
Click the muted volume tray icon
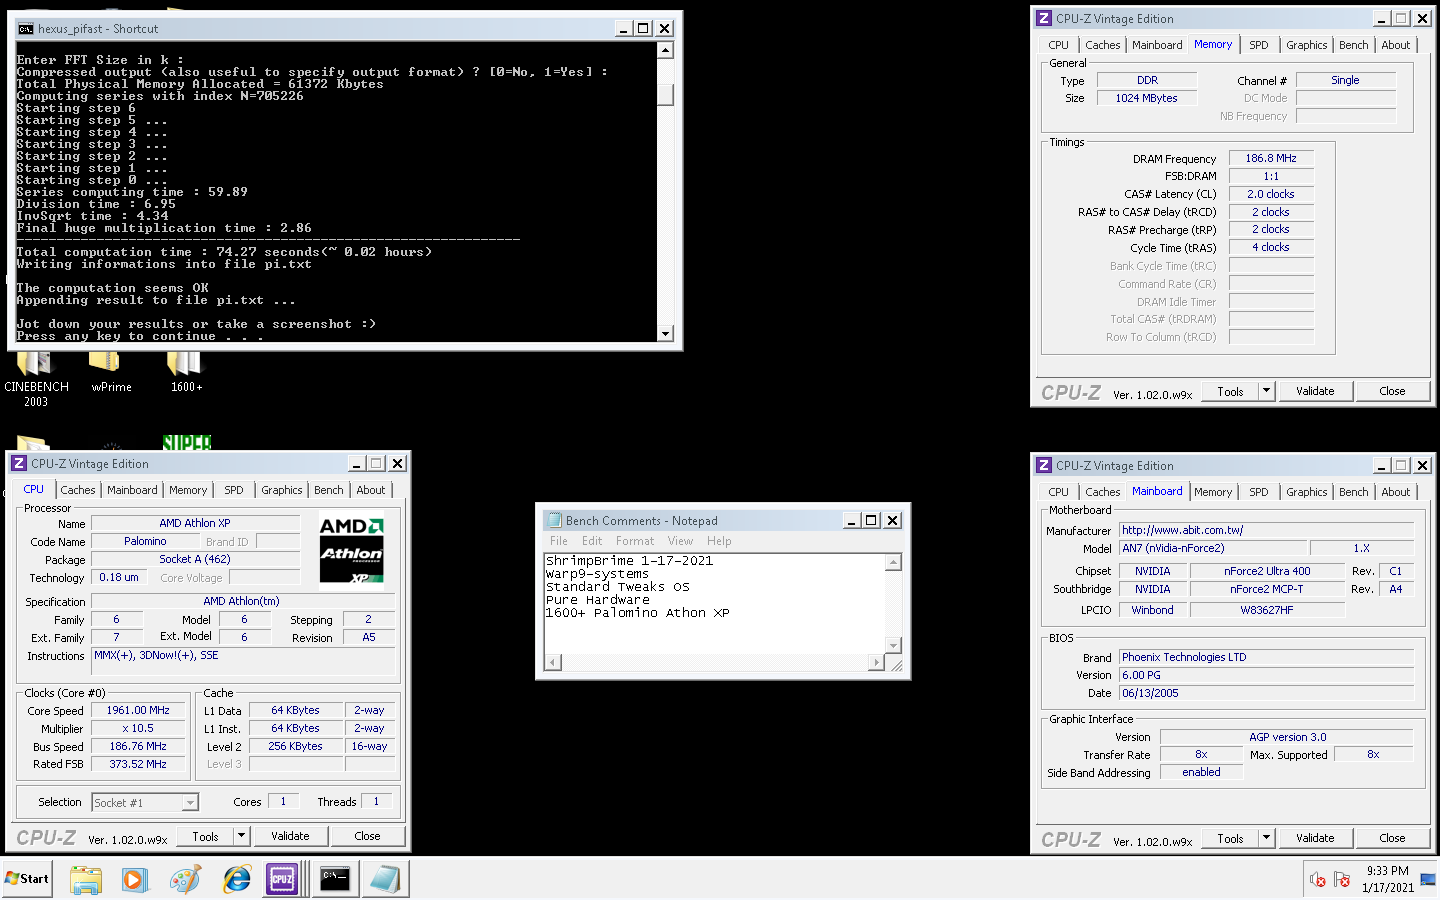tap(1318, 879)
